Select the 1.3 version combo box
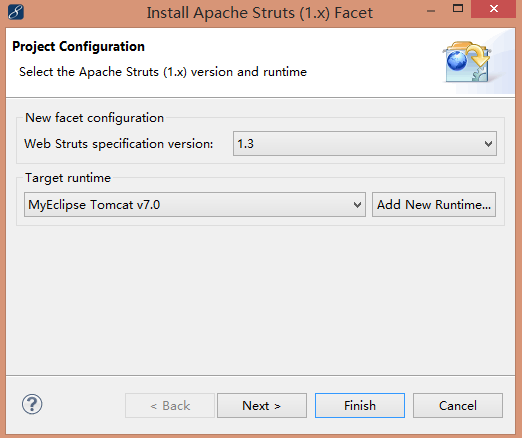The width and height of the screenshot is (522, 438). tap(365, 144)
